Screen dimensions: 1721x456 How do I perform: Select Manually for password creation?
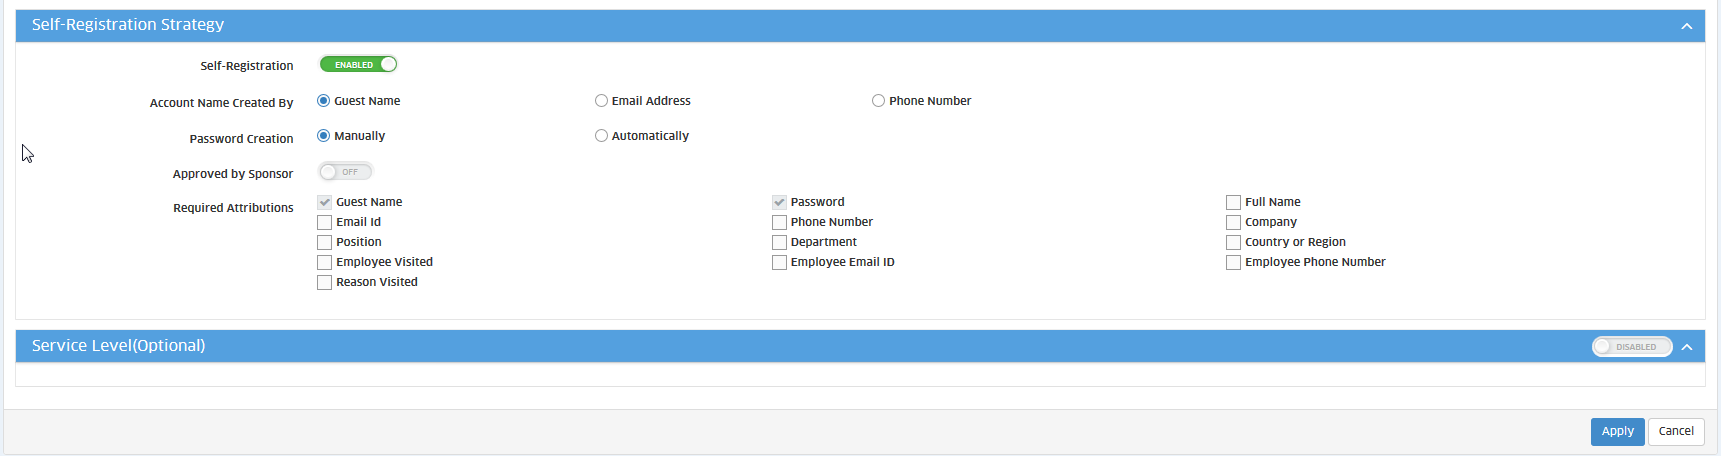(324, 136)
